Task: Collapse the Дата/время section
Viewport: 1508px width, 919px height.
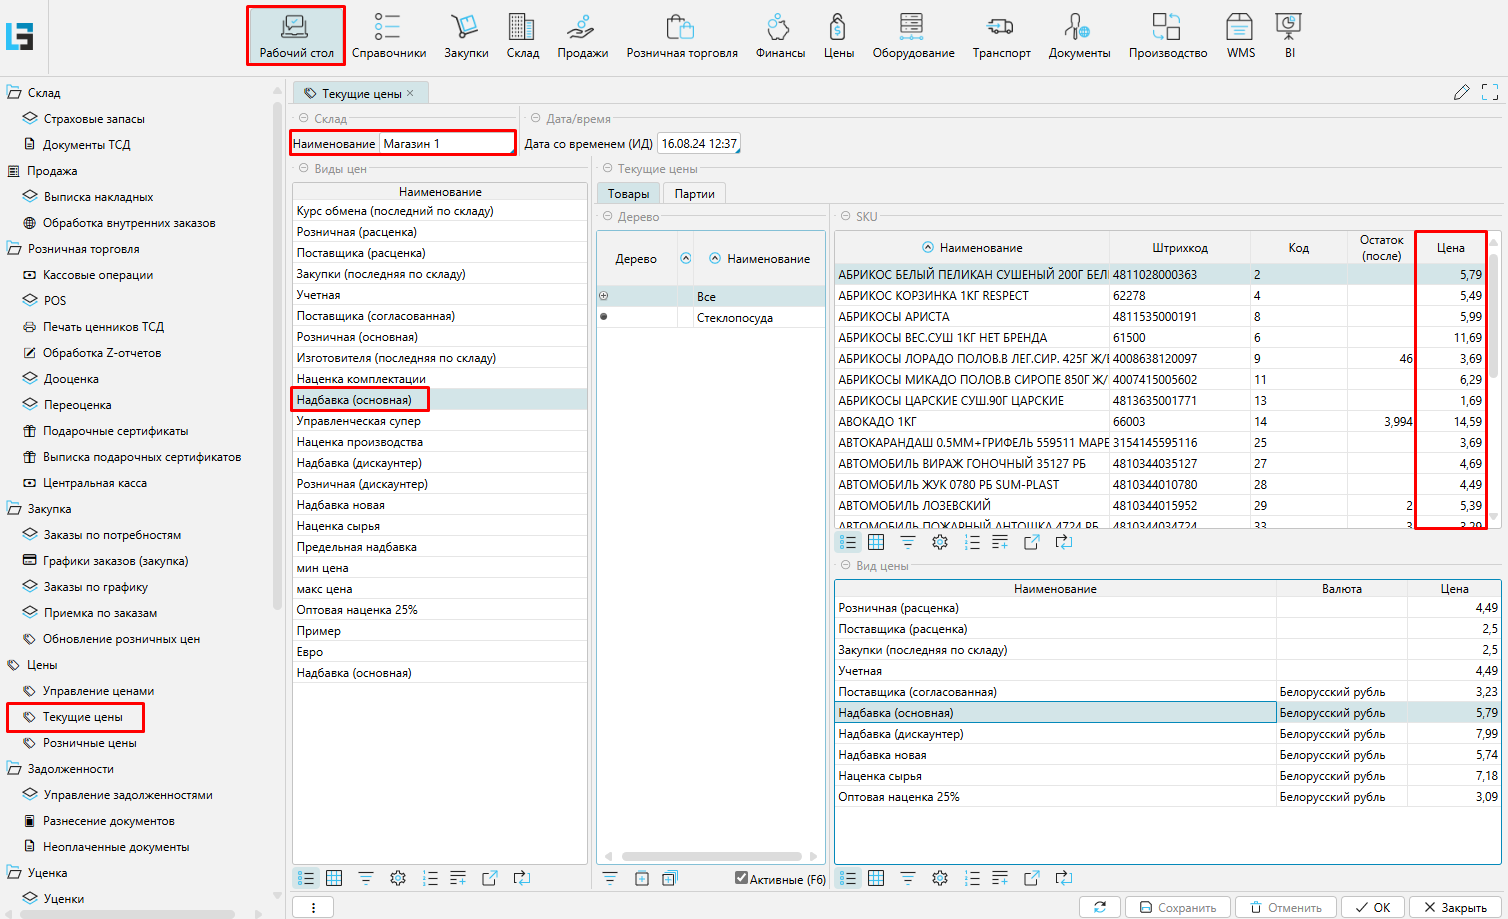Action: point(535,119)
